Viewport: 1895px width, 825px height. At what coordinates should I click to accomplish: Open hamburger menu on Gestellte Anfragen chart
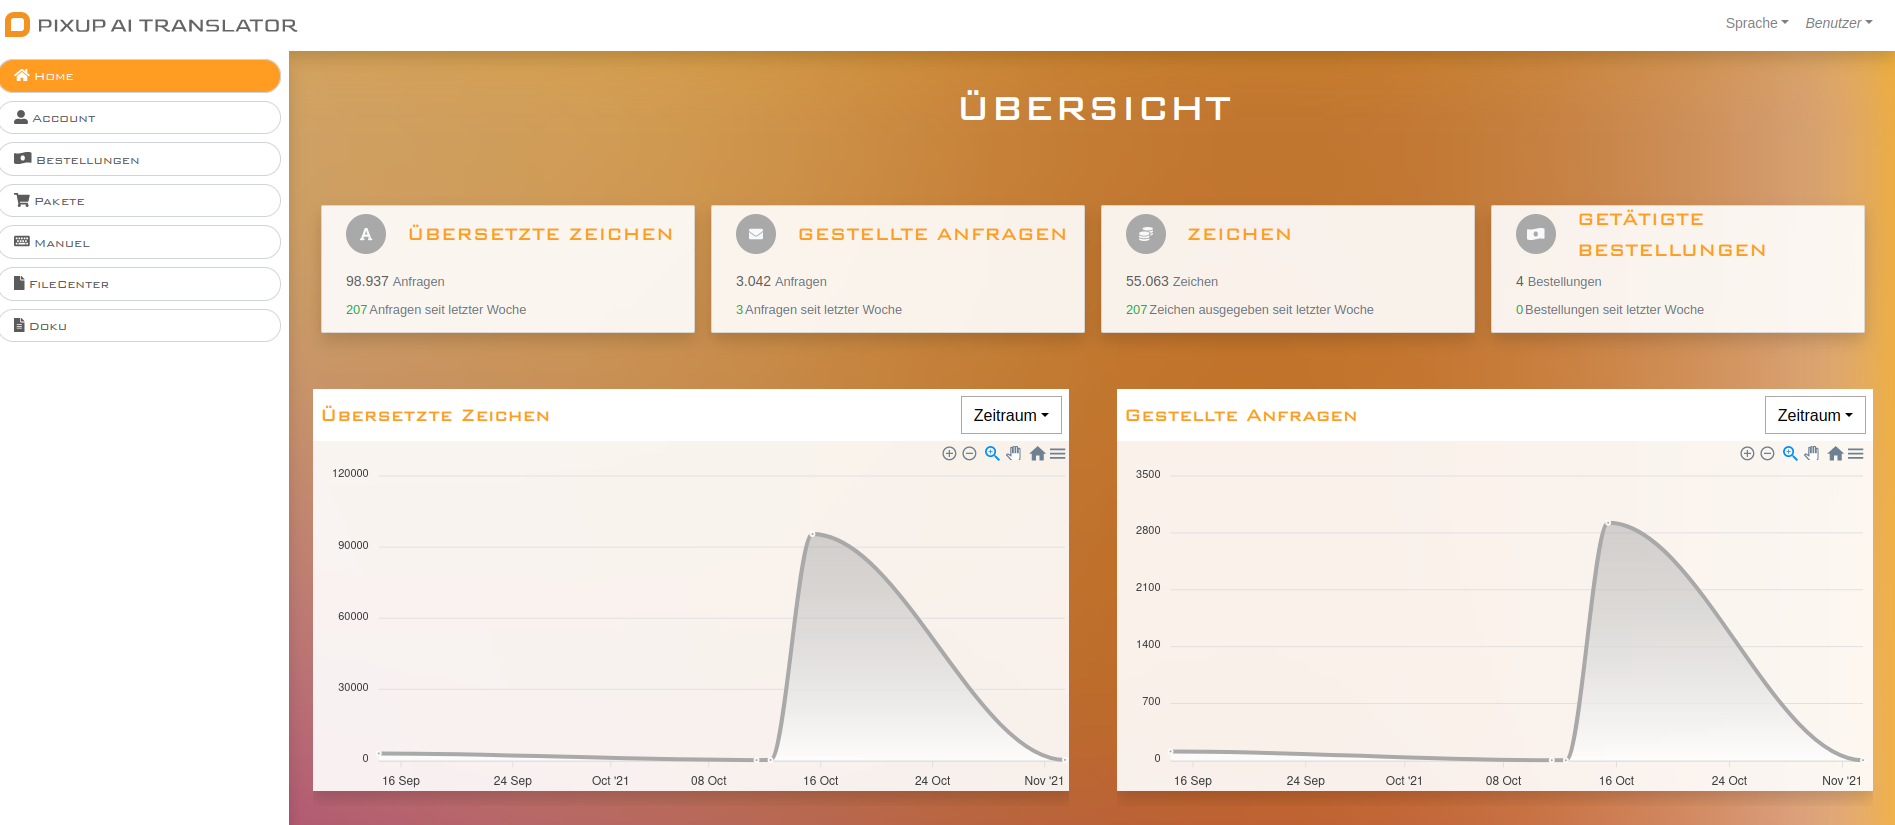pos(1856,454)
